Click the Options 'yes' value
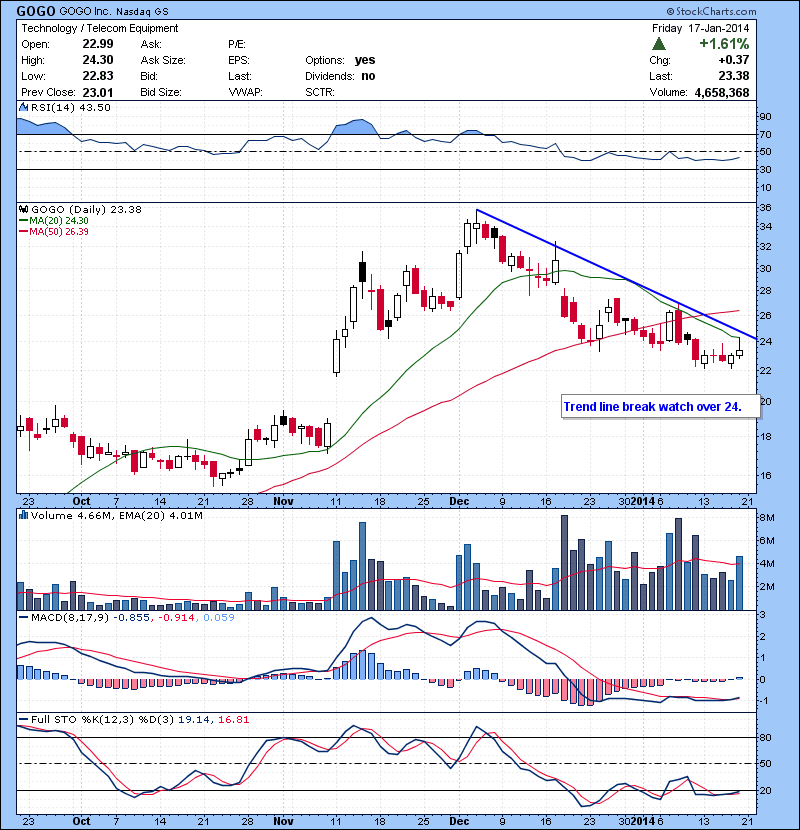The height and width of the screenshot is (830, 800). [x=365, y=60]
